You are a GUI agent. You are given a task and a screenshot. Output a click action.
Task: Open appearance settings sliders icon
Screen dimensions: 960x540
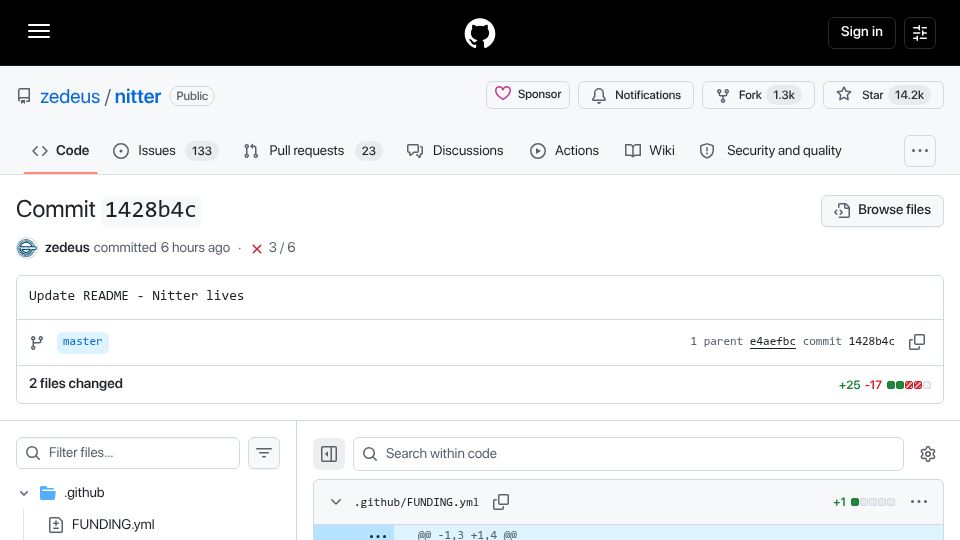[x=920, y=32]
